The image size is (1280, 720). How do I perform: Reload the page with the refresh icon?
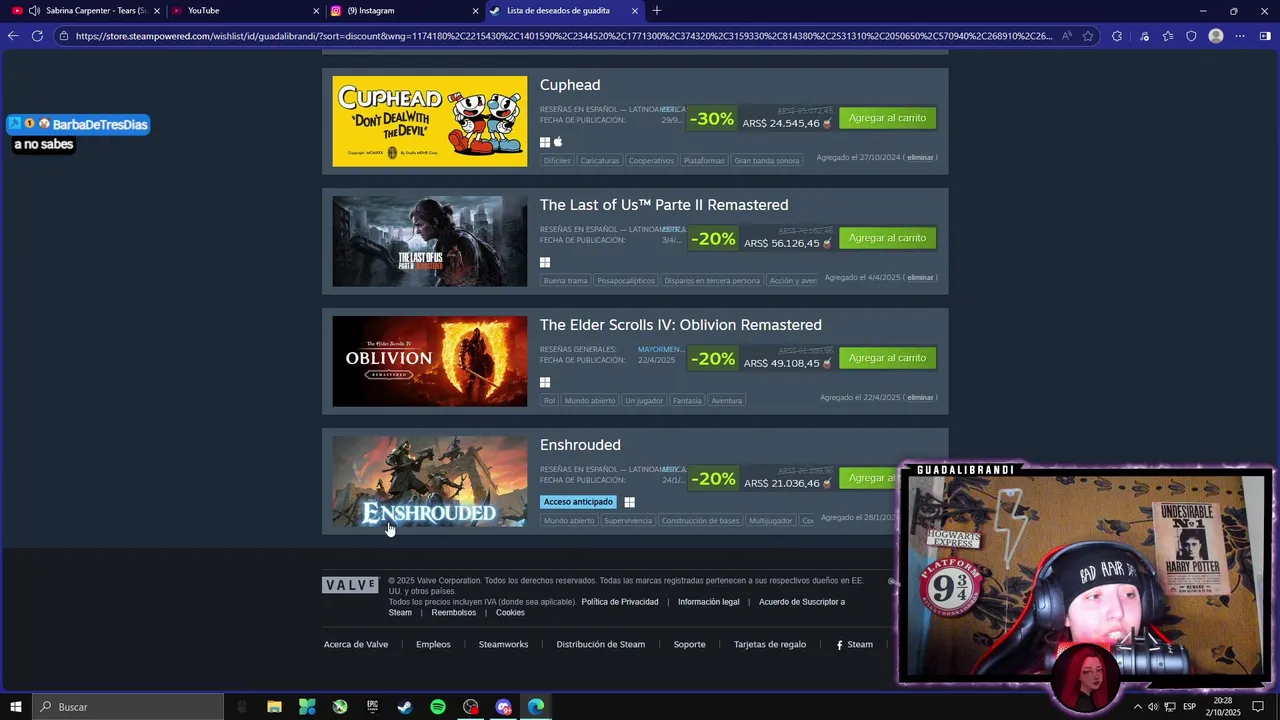(37, 36)
